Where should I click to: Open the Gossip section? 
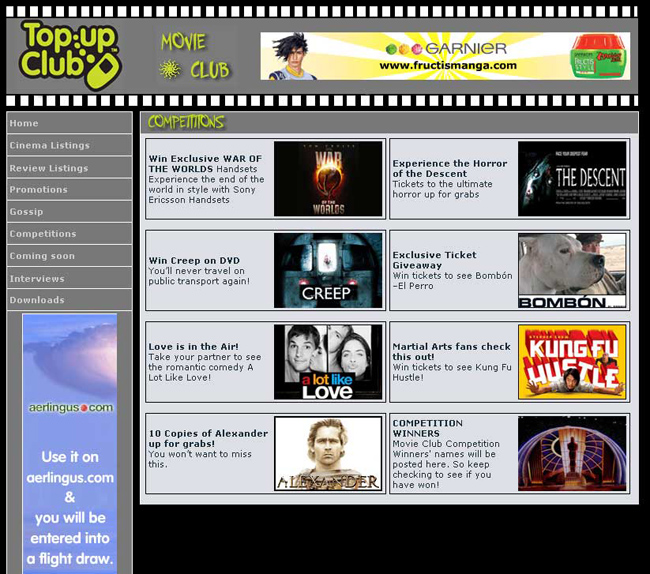pyautogui.click(x=69, y=212)
